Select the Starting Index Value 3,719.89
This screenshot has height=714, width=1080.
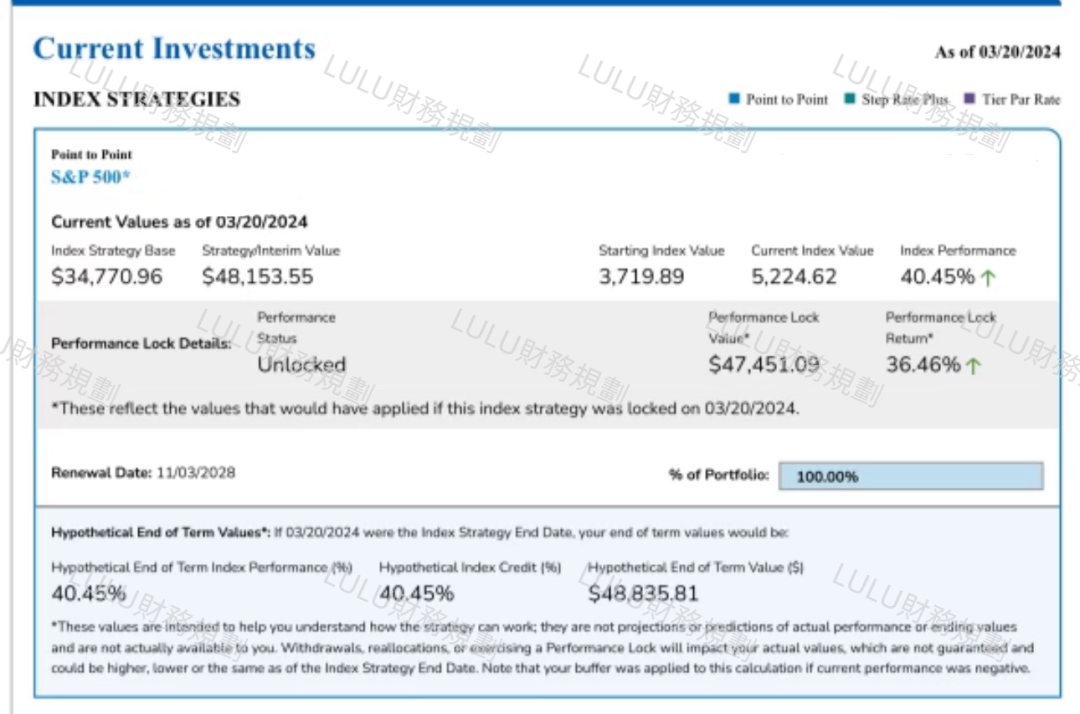(641, 277)
